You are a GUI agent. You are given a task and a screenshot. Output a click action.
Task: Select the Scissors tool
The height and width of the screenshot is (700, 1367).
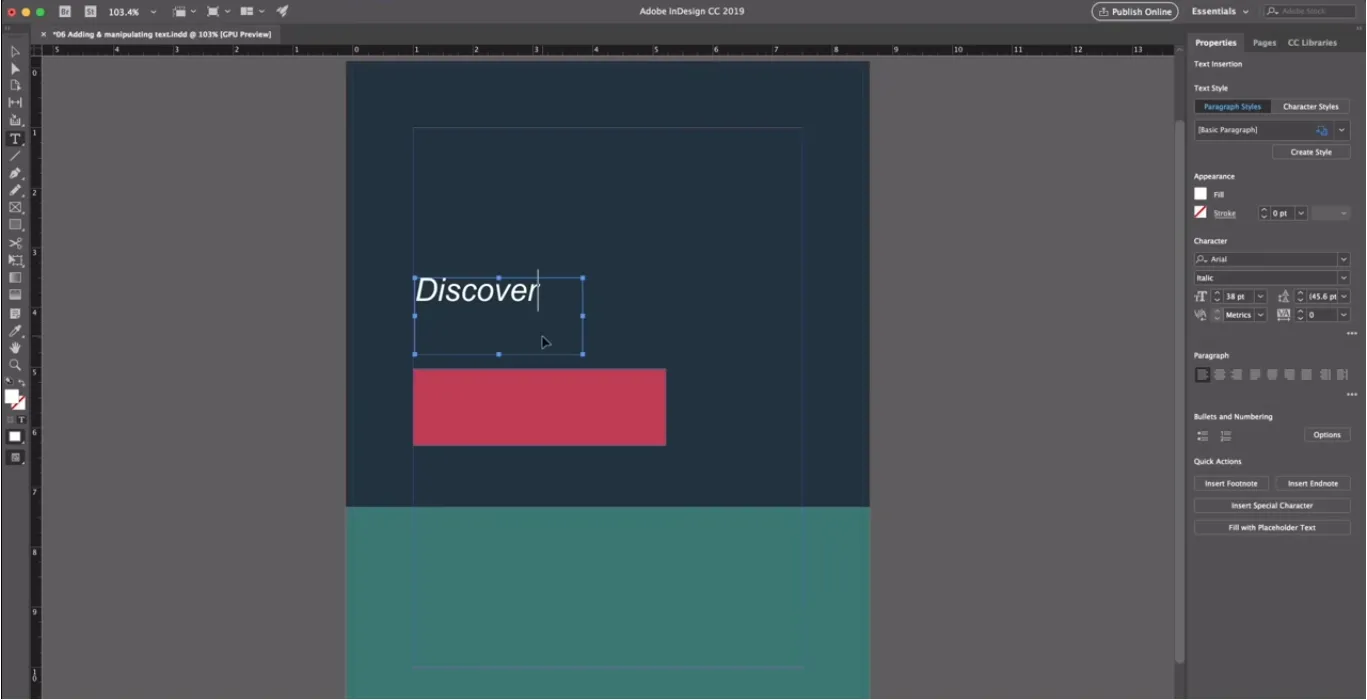point(15,243)
